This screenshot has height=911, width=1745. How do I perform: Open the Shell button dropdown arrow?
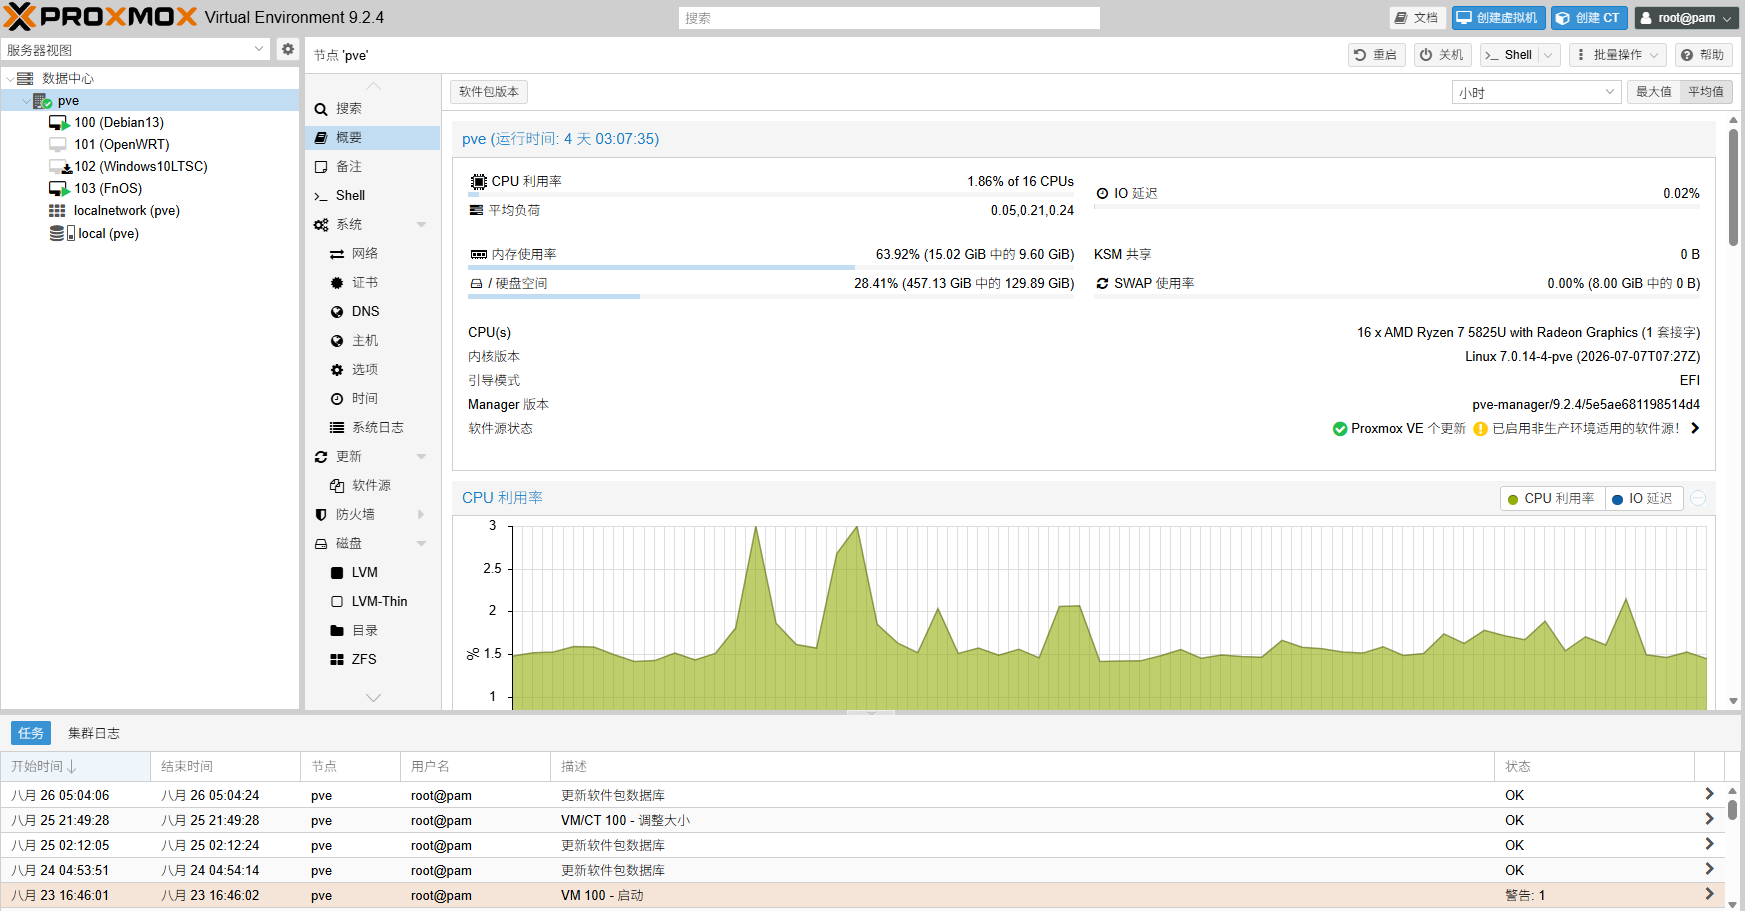[1548, 55]
